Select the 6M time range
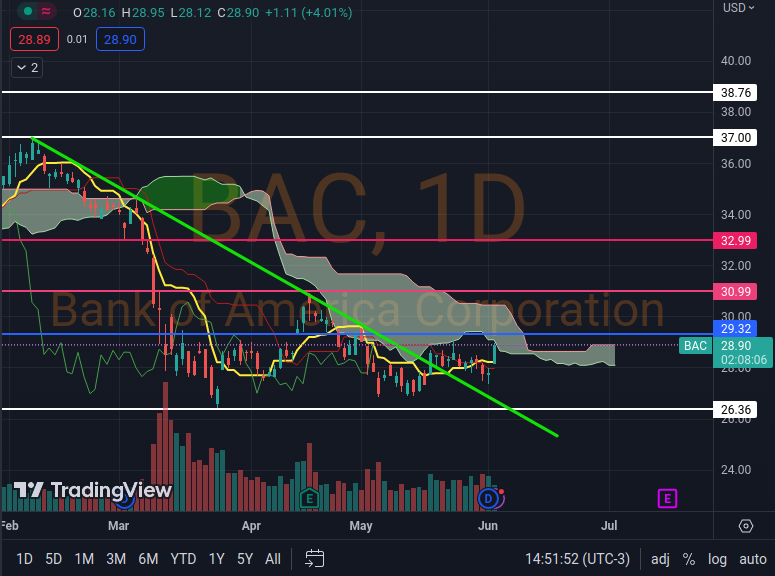This screenshot has width=775, height=576. (x=148, y=559)
